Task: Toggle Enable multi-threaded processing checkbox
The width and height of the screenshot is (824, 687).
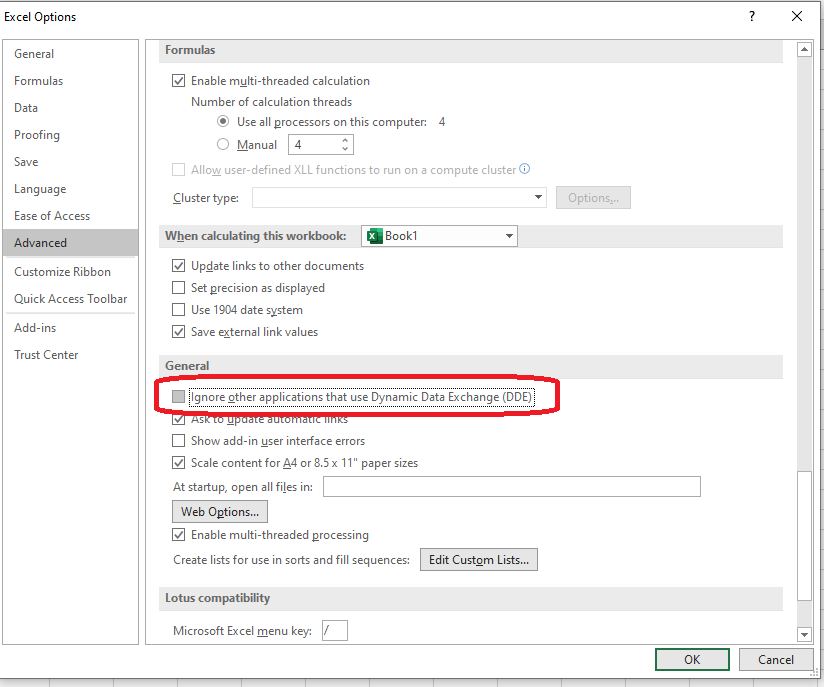Action: pos(179,535)
